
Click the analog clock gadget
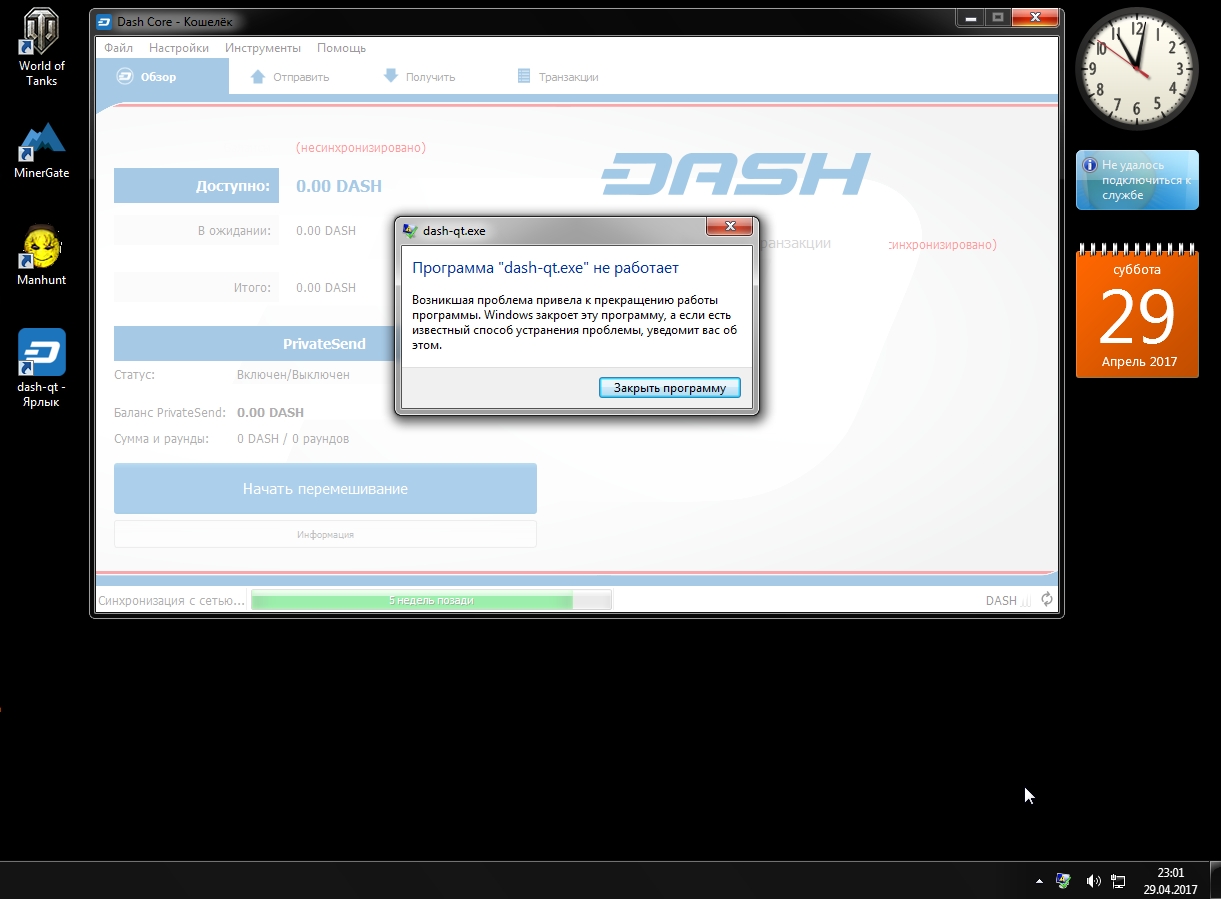(x=1137, y=69)
